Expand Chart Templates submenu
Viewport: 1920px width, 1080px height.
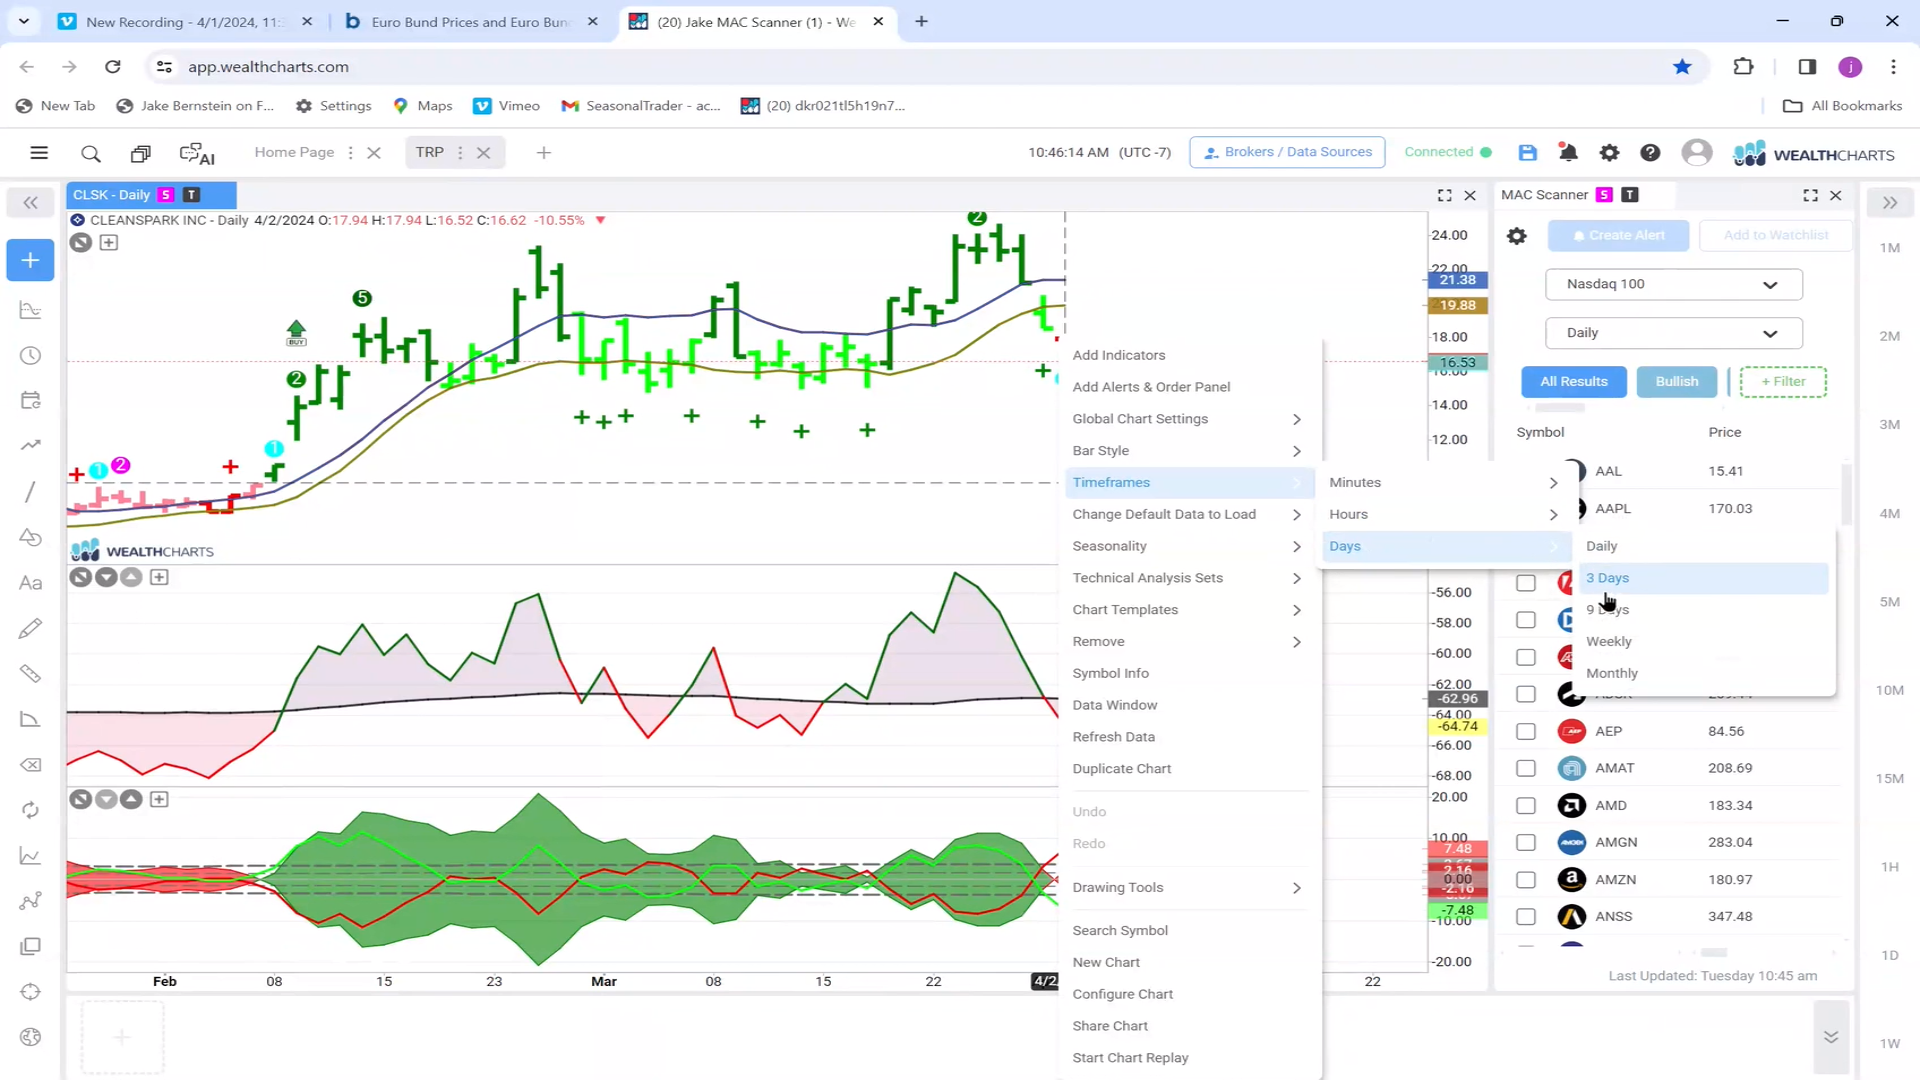point(1187,610)
